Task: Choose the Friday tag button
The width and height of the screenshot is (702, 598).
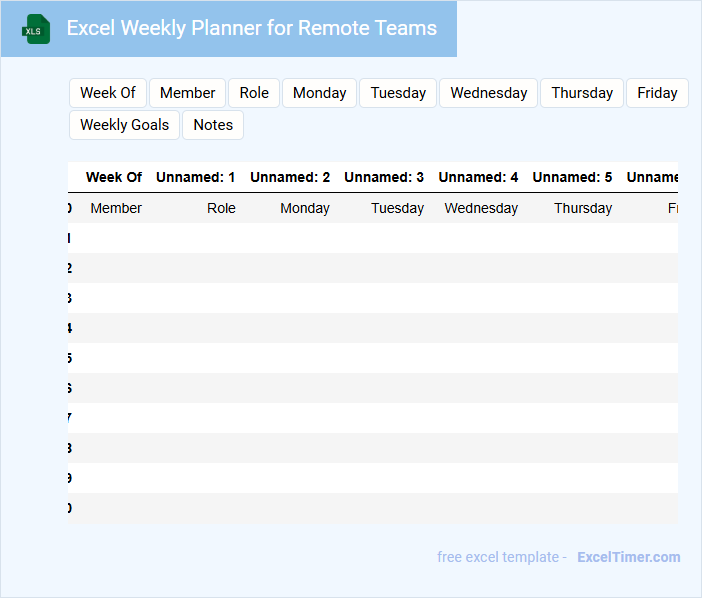Action: 657,93
